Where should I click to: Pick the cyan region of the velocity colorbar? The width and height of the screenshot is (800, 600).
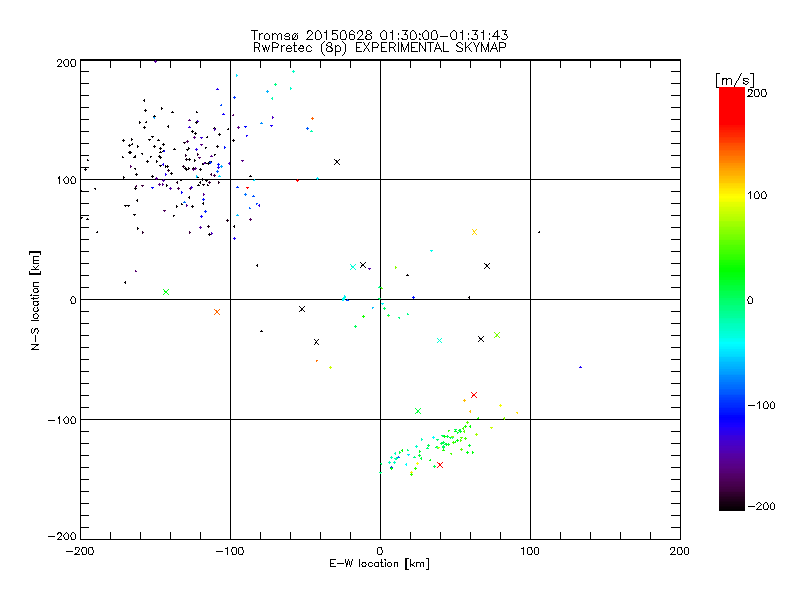click(732, 344)
